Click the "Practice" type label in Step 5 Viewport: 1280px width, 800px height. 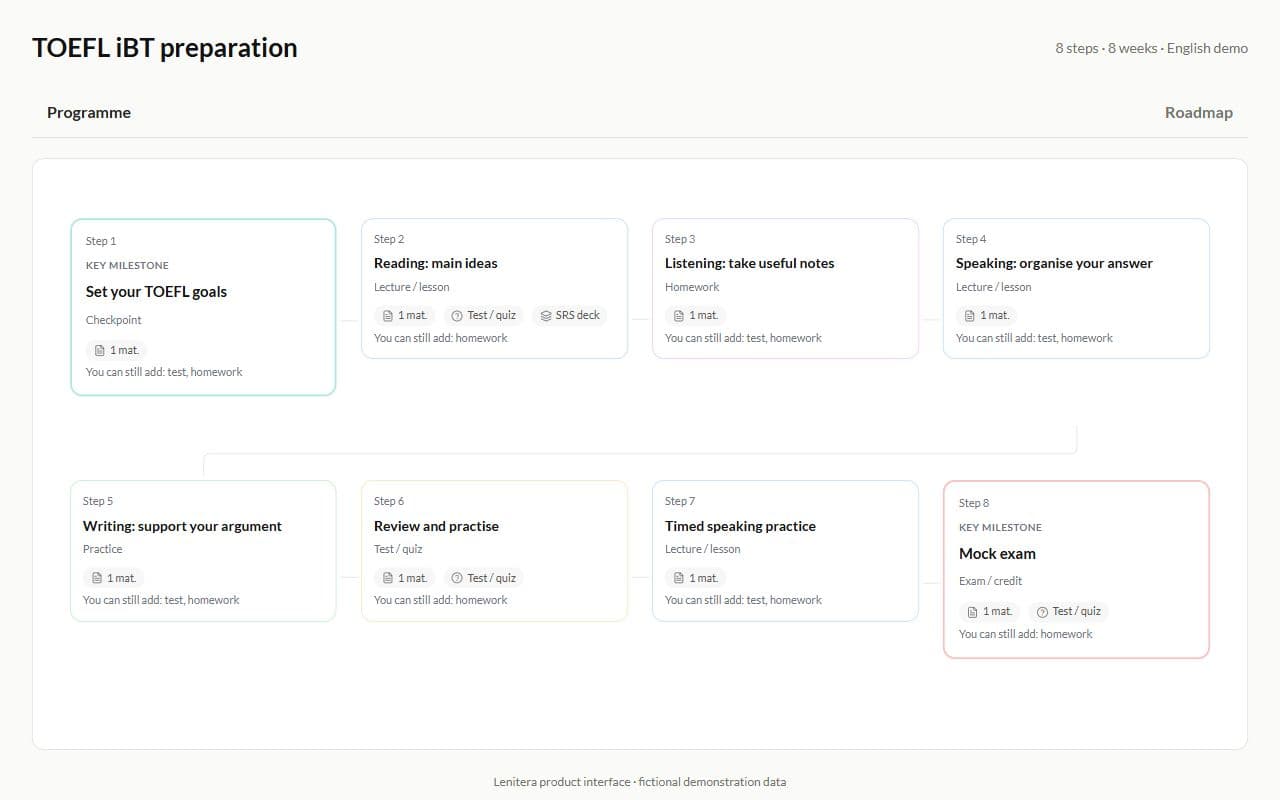click(x=103, y=549)
